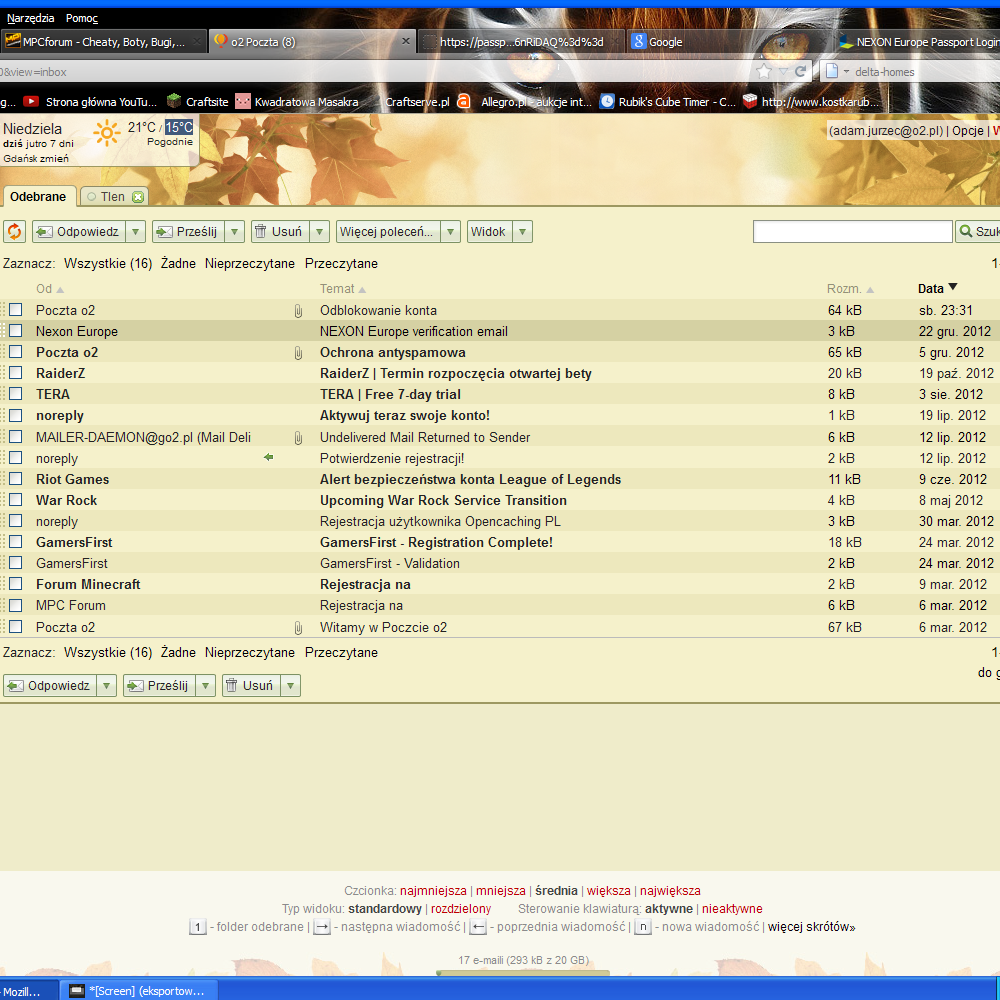This screenshot has height=1000, width=1000.
Task: Tick checkbox for Odblokowanie konta email
Action: pos(16,309)
